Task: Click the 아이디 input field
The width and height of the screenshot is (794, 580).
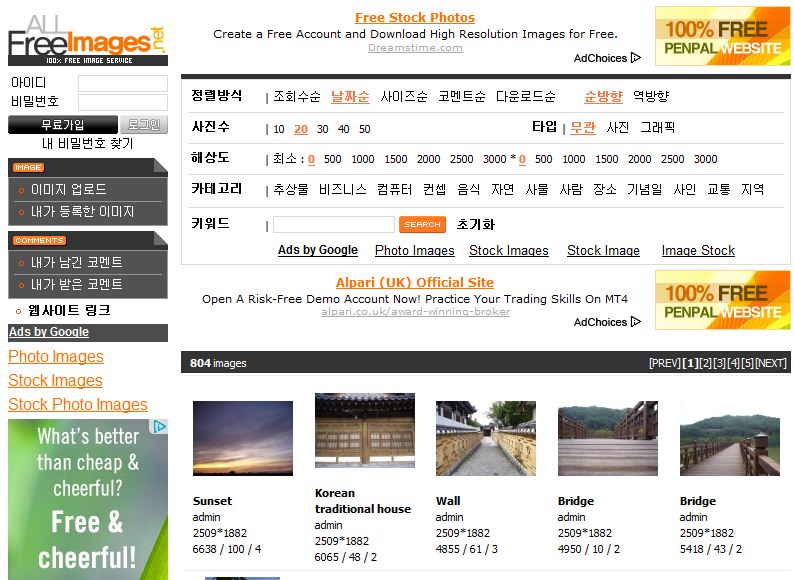Action: (122, 83)
